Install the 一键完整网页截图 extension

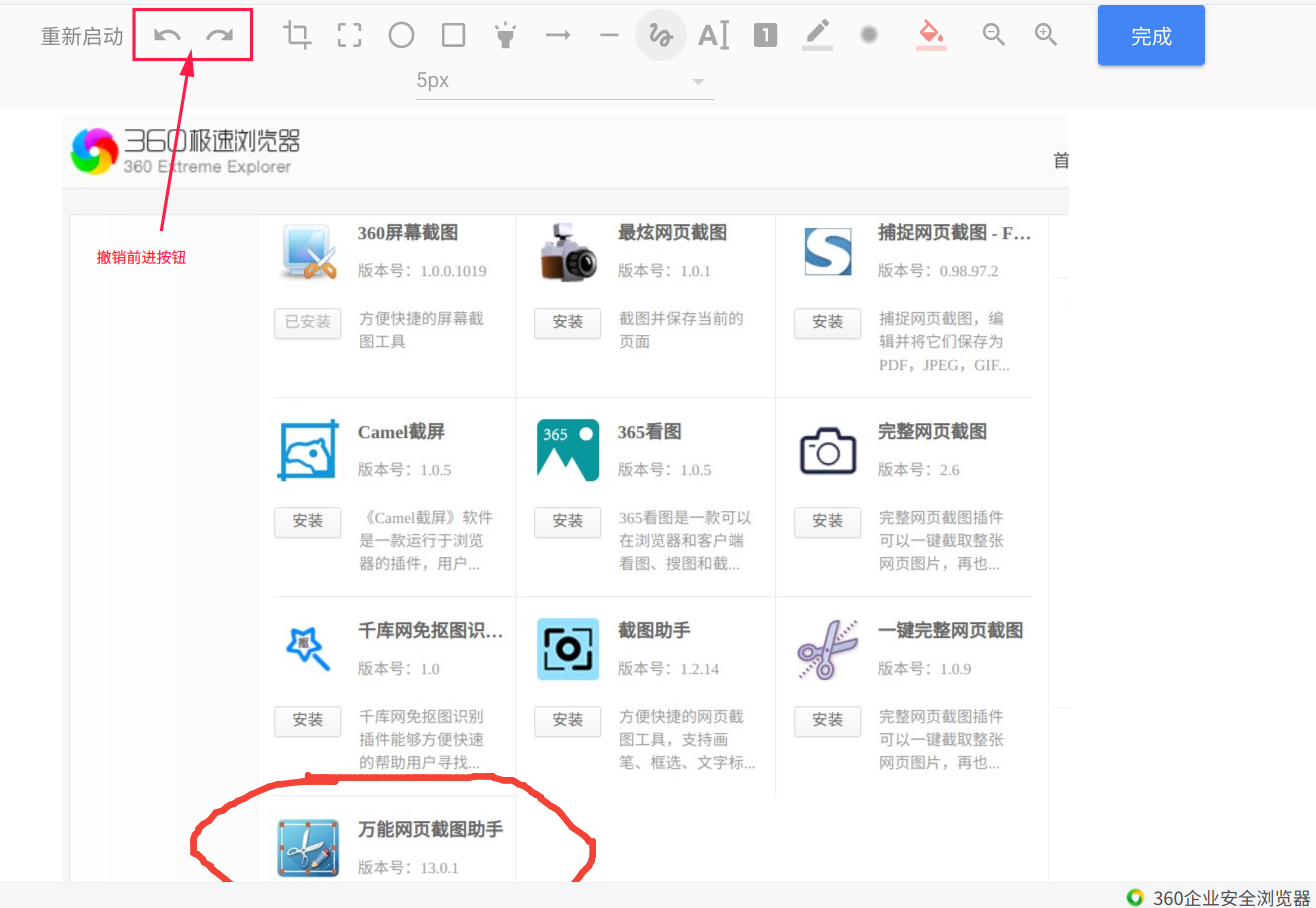point(828,720)
